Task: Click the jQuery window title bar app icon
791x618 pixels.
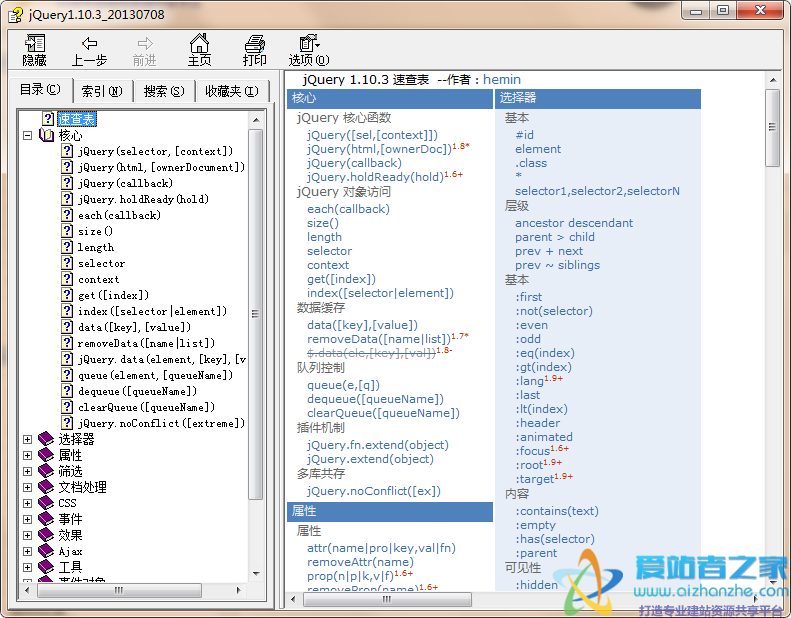Action: [16, 14]
